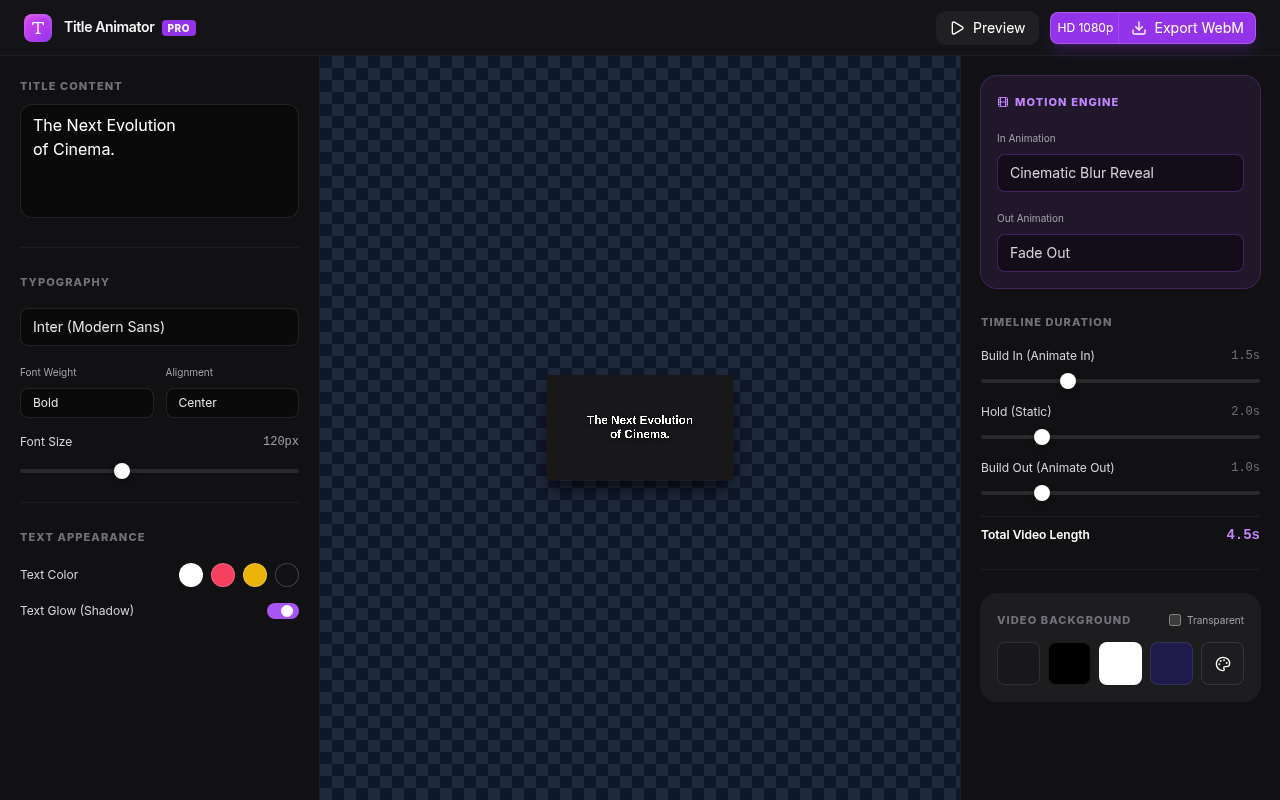Viewport: 1280px width, 800px height.
Task: Click the custom color palette icon
Action: tap(1222, 664)
